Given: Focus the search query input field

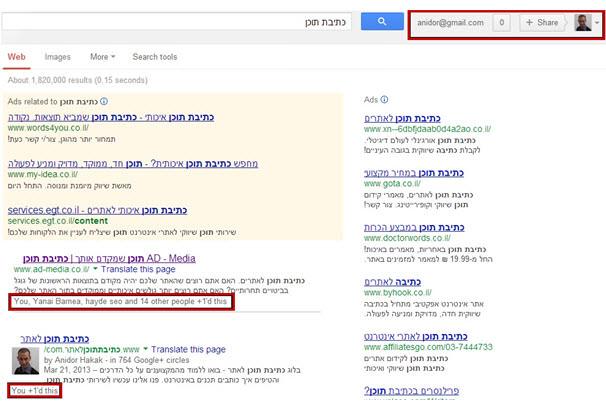Looking at the screenshot, I should (x=176, y=22).
